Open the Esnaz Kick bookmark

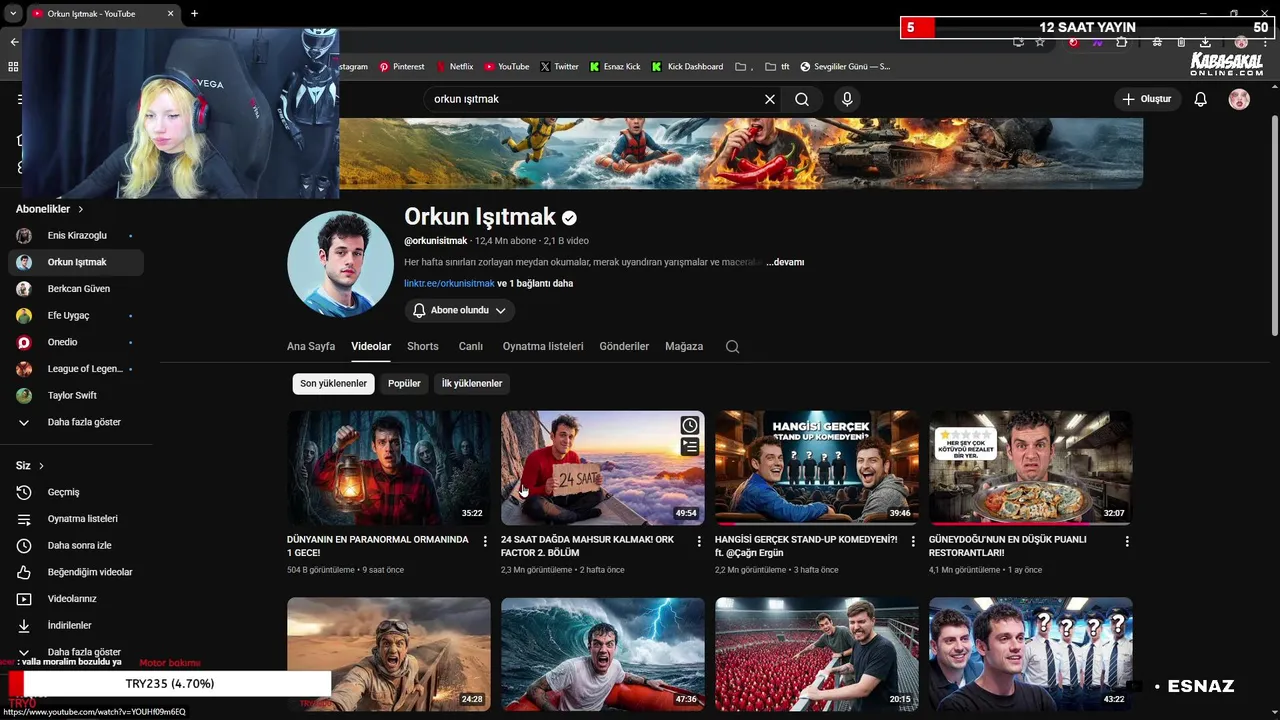click(615, 67)
